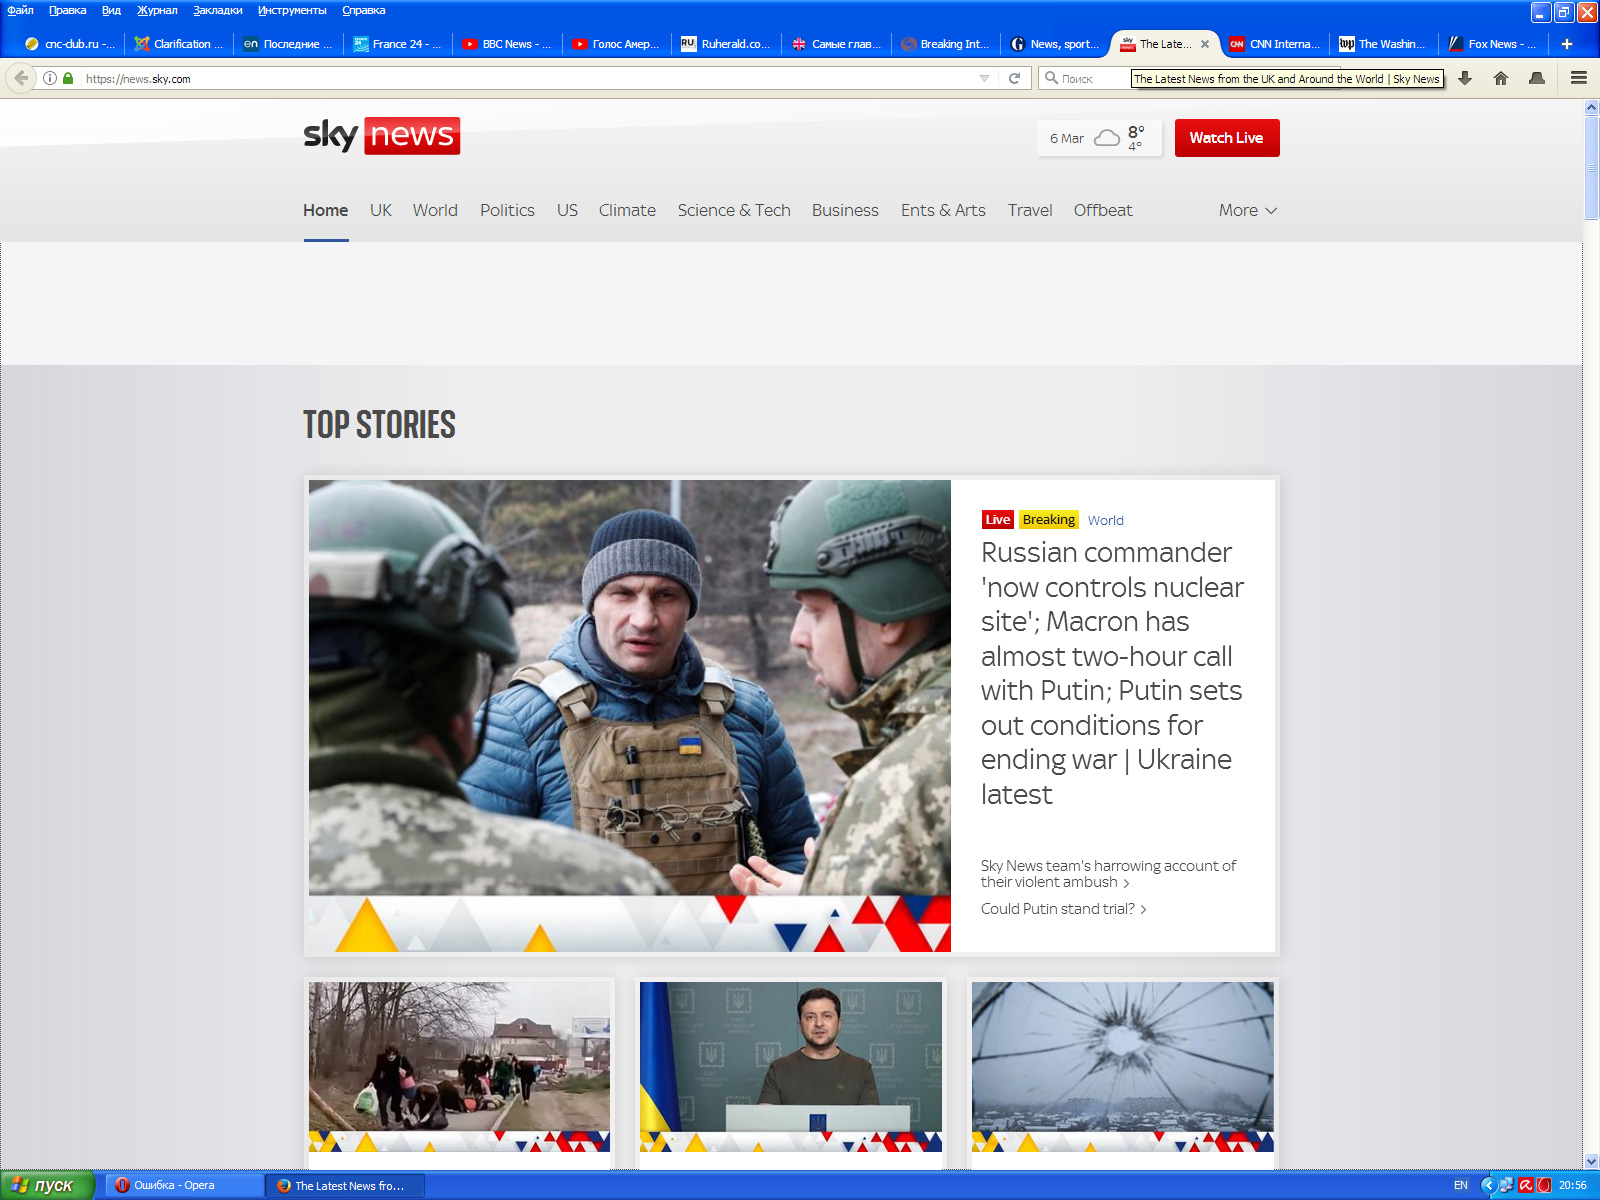Open 'Could Putin stand trial?' link
1600x1200 pixels.
click(x=1063, y=909)
